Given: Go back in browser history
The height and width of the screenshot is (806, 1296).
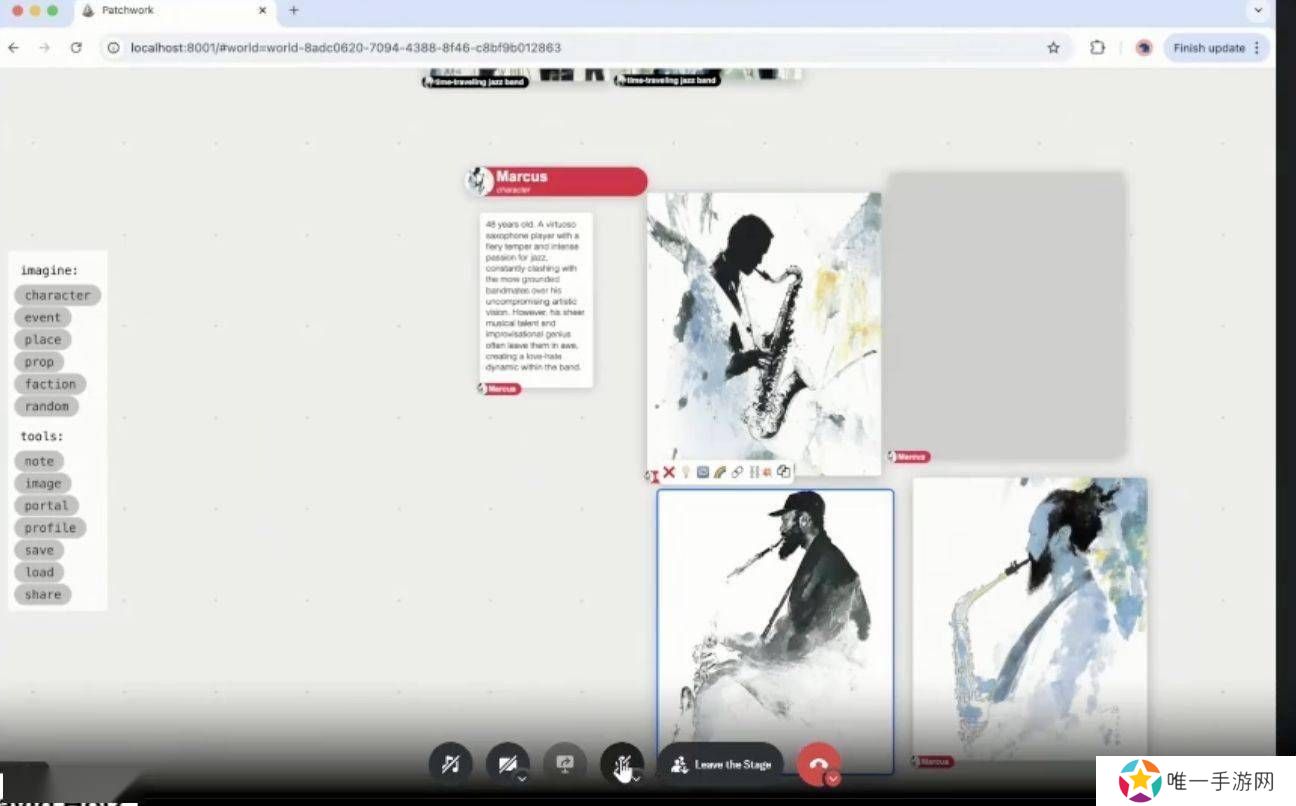Looking at the screenshot, I should coord(14,47).
